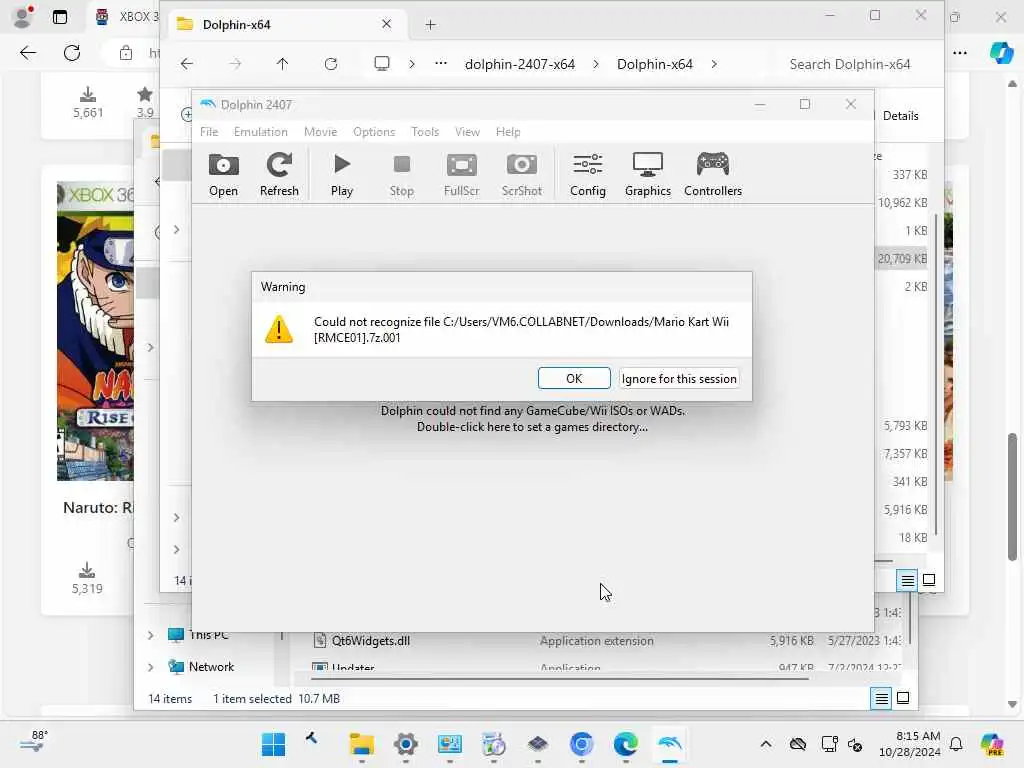Click the Search Dolphin-x64 field
1024x768 pixels.
(x=850, y=64)
